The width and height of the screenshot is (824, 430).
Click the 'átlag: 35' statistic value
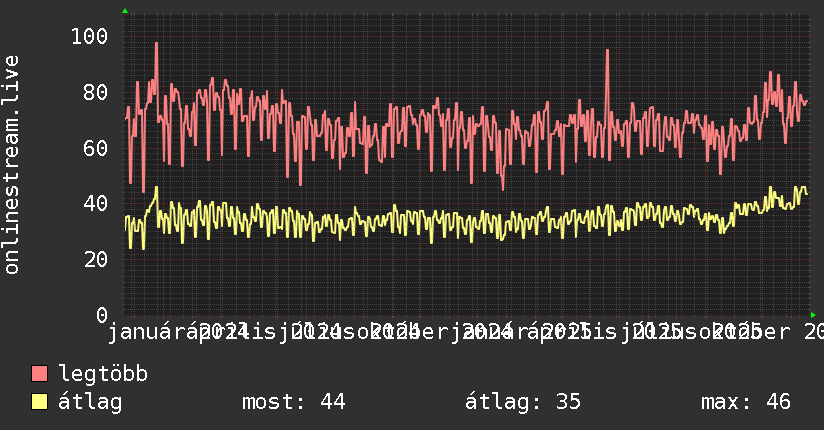point(523,402)
